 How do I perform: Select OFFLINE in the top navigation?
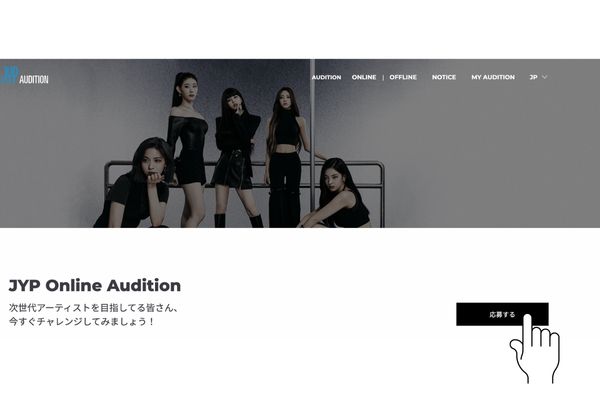pyautogui.click(x=403, y=77)
